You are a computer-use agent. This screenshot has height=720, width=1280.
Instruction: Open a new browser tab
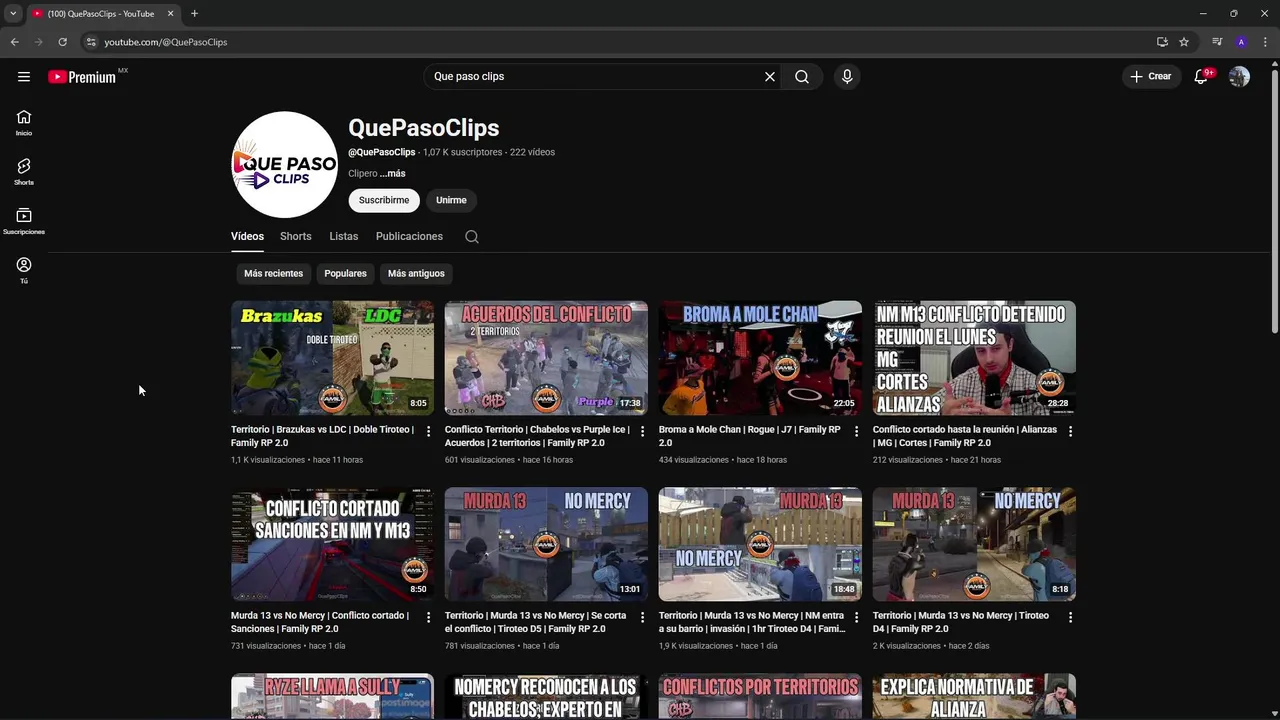tap(194, 14)
